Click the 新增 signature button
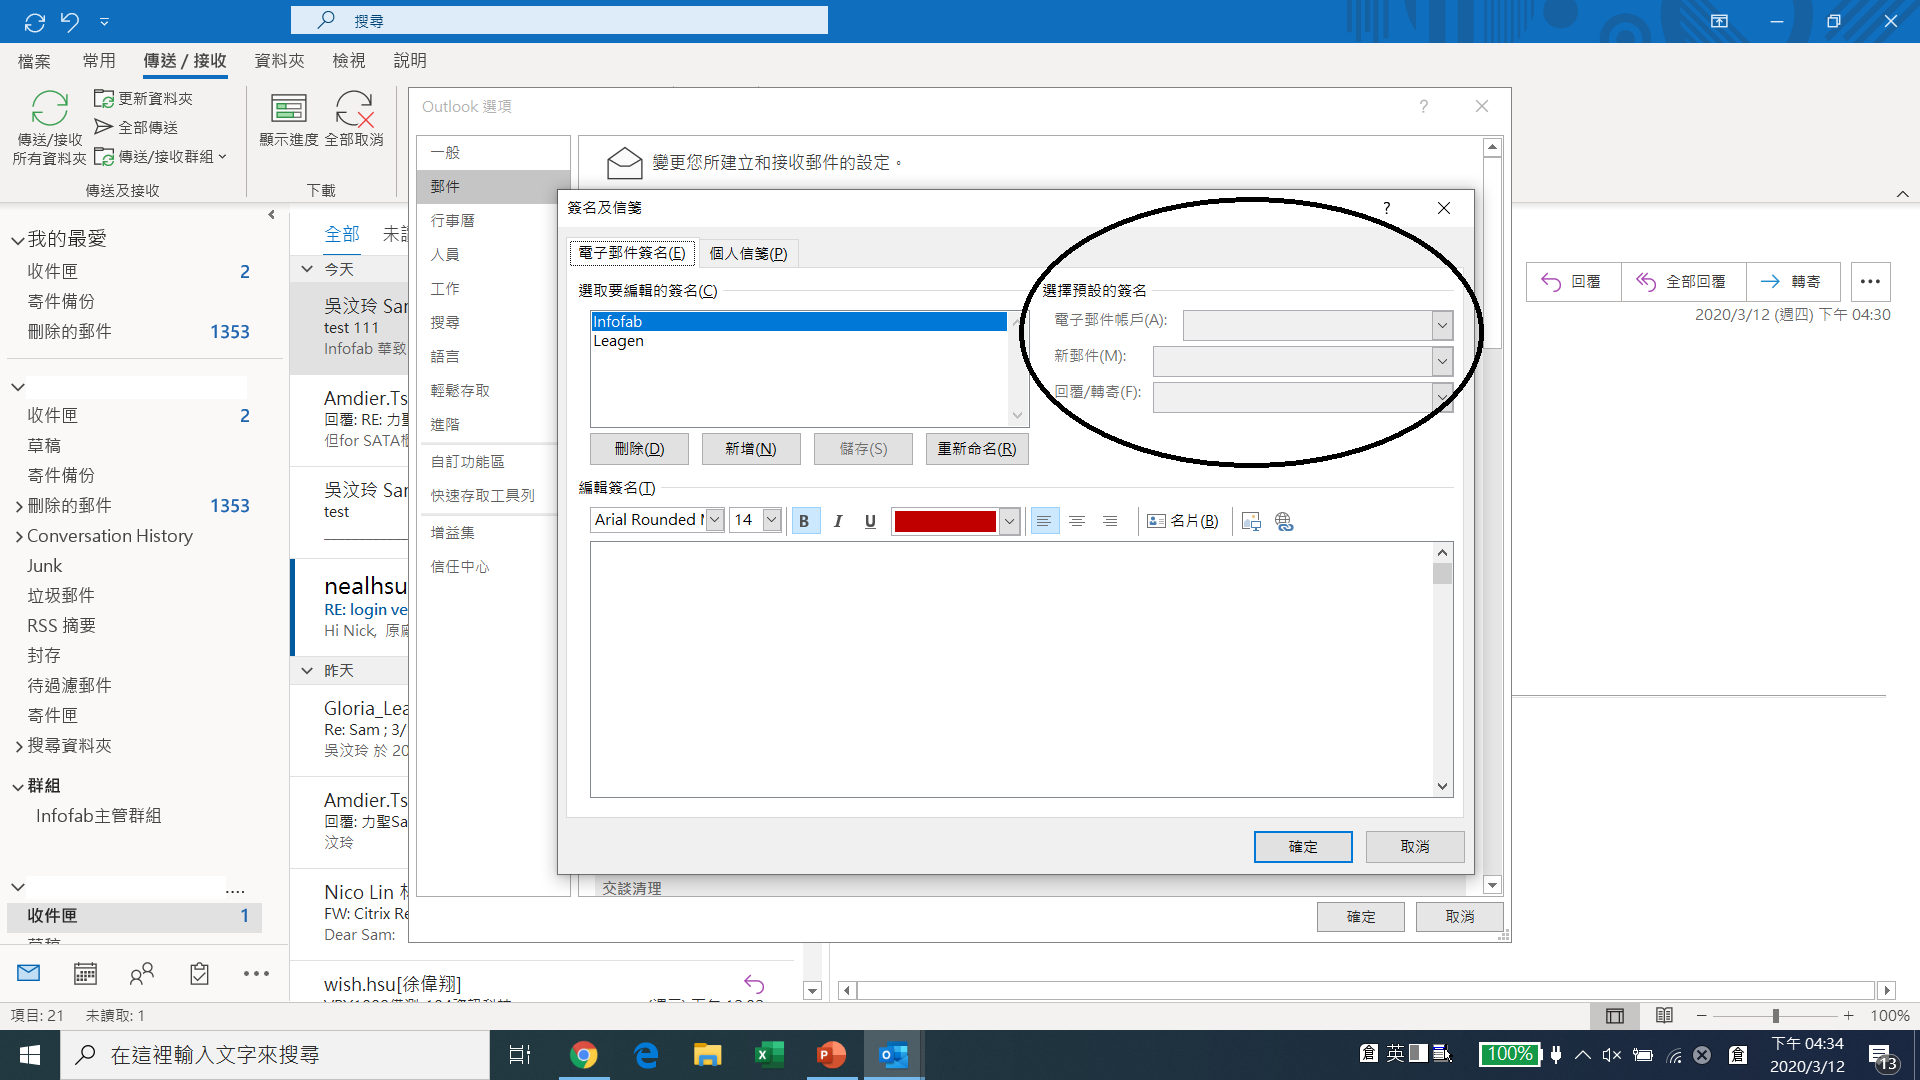 pyautogui.click(x=751, y=449)
